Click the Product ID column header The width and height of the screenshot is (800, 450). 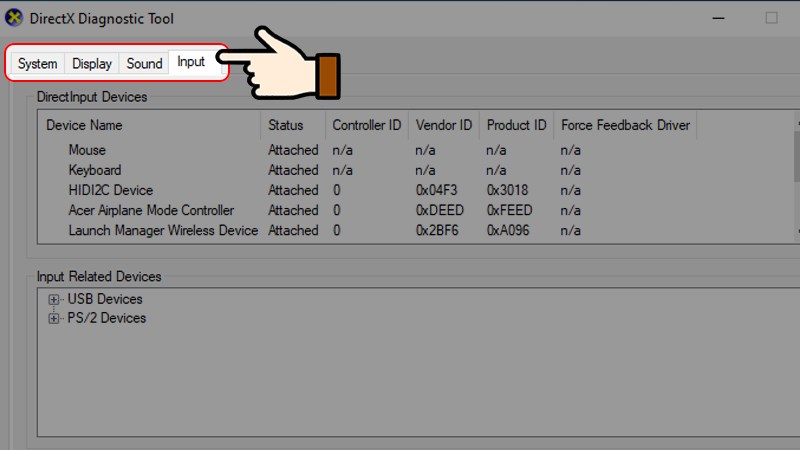coord(516,125)
